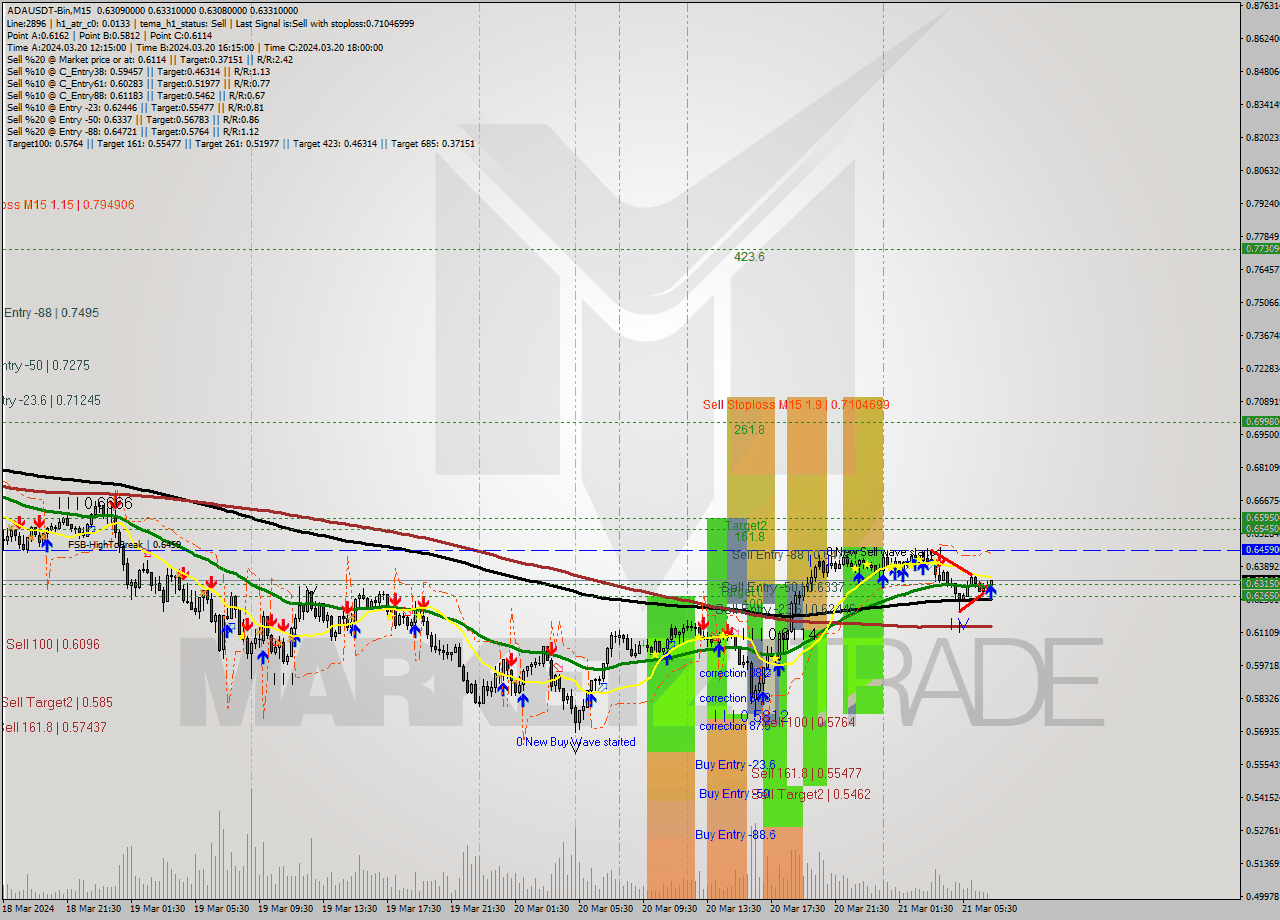
Task: Click the green 0.62650 price tag
Action: click(1260, 595)
